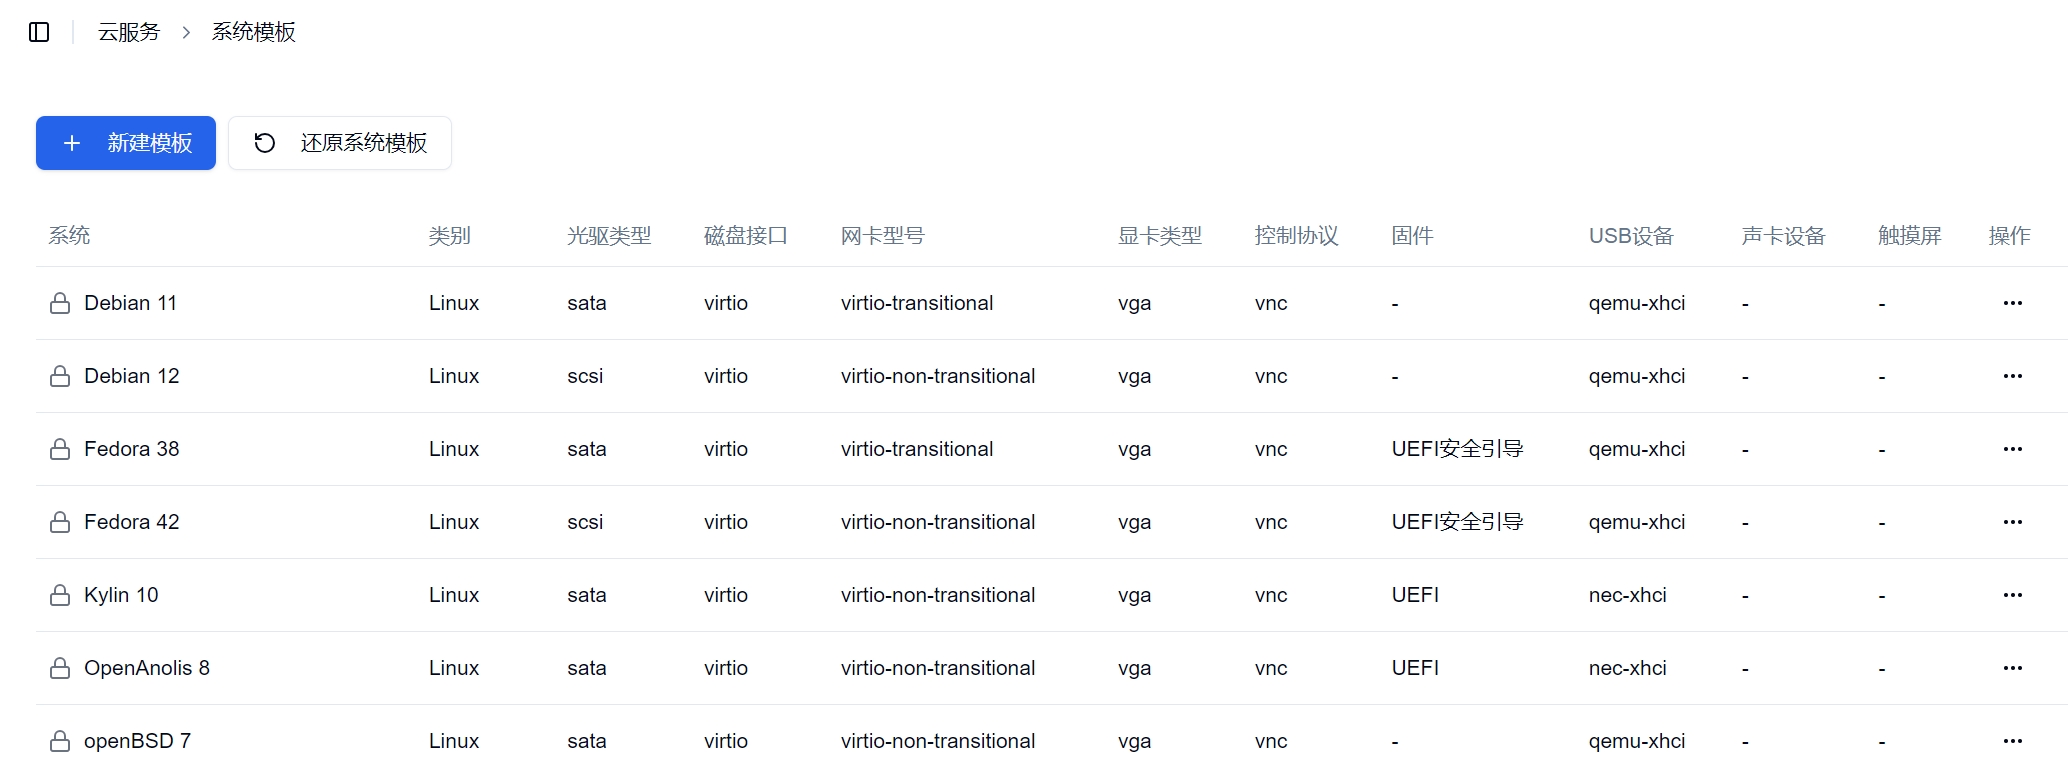Image resolution: width=2068 pixels, height=769 pixels.
Task: Open the ellipsis menu for Kylin 10
Action: click(x=2013, y=595)
